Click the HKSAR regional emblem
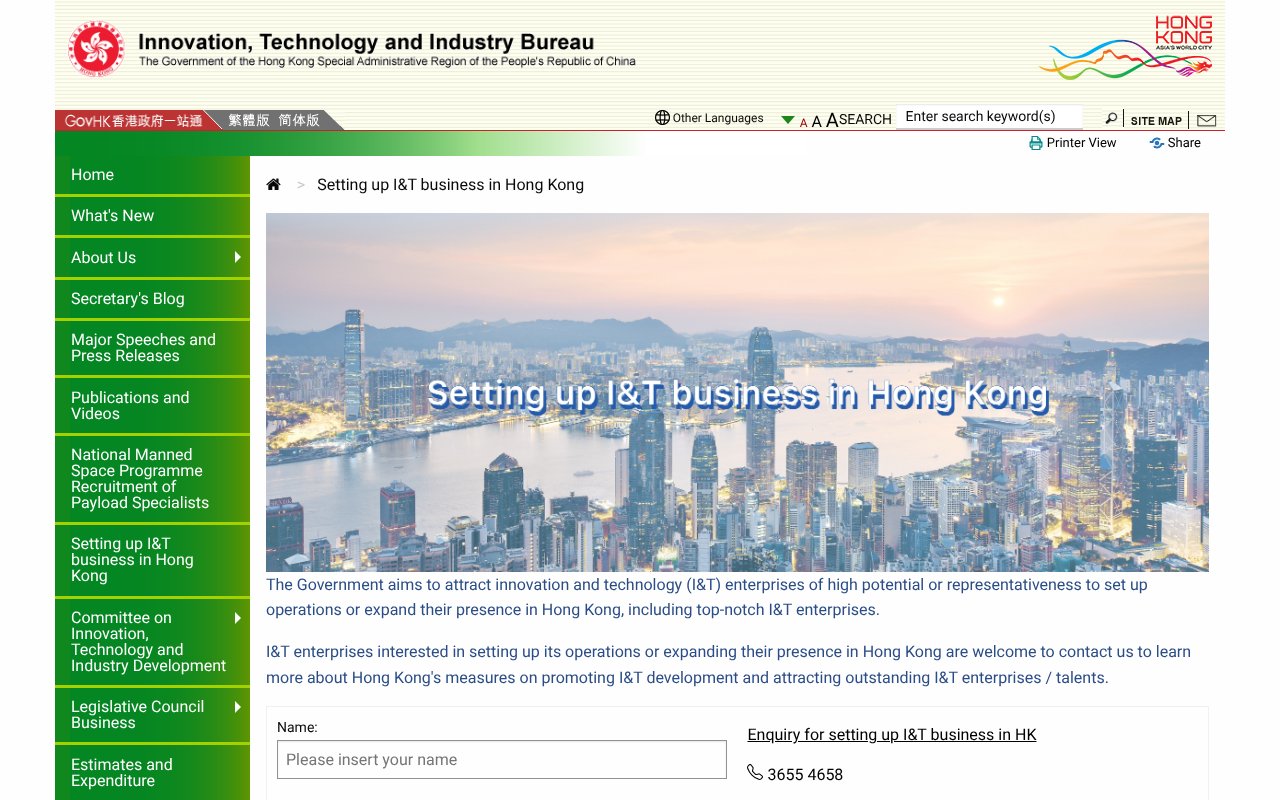This screenshot has width=1280, height=800. (x=95, y=46)
